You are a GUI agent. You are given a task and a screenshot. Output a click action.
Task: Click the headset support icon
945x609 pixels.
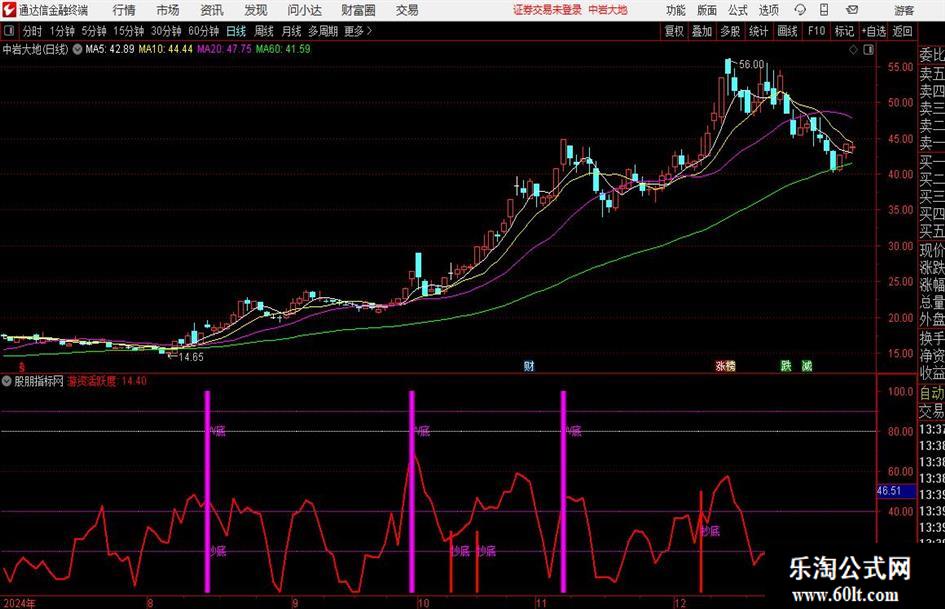(800, 10)
